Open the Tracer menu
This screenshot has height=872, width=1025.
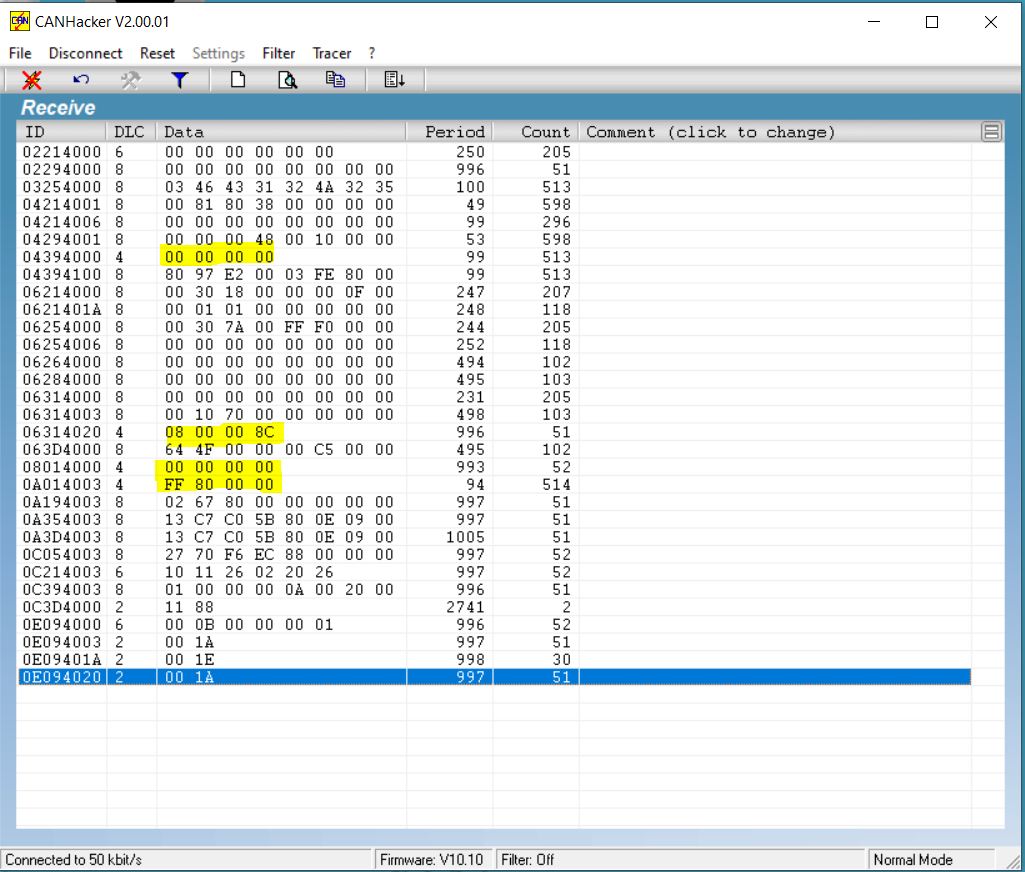coord(331,53)
